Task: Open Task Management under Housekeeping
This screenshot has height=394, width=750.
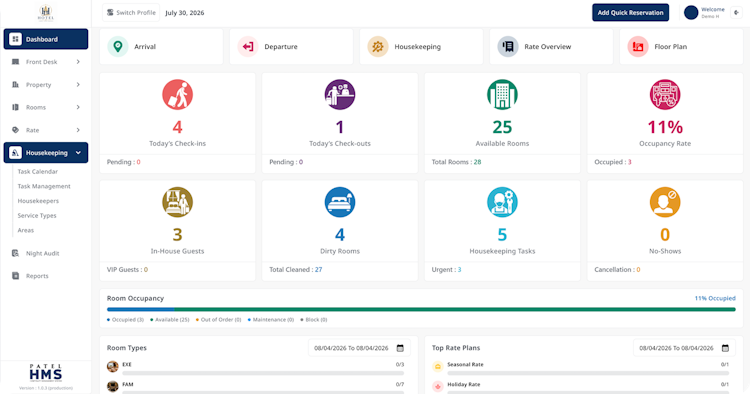Action: click(44, 186)
